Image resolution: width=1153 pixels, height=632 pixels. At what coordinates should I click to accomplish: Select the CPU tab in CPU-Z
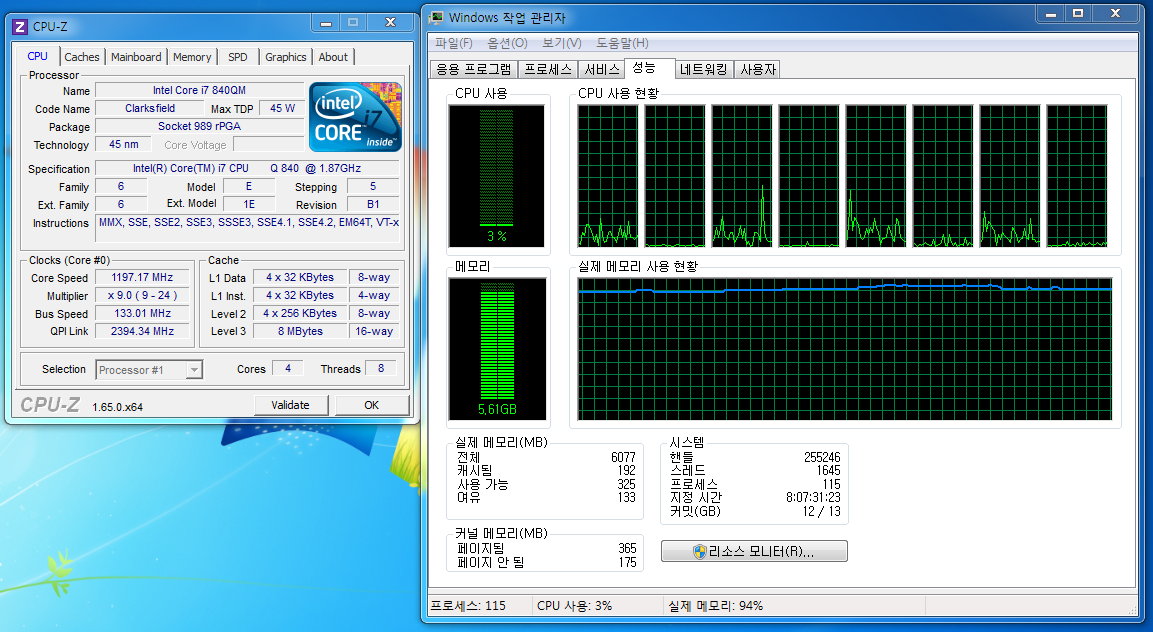coord(38,56)
